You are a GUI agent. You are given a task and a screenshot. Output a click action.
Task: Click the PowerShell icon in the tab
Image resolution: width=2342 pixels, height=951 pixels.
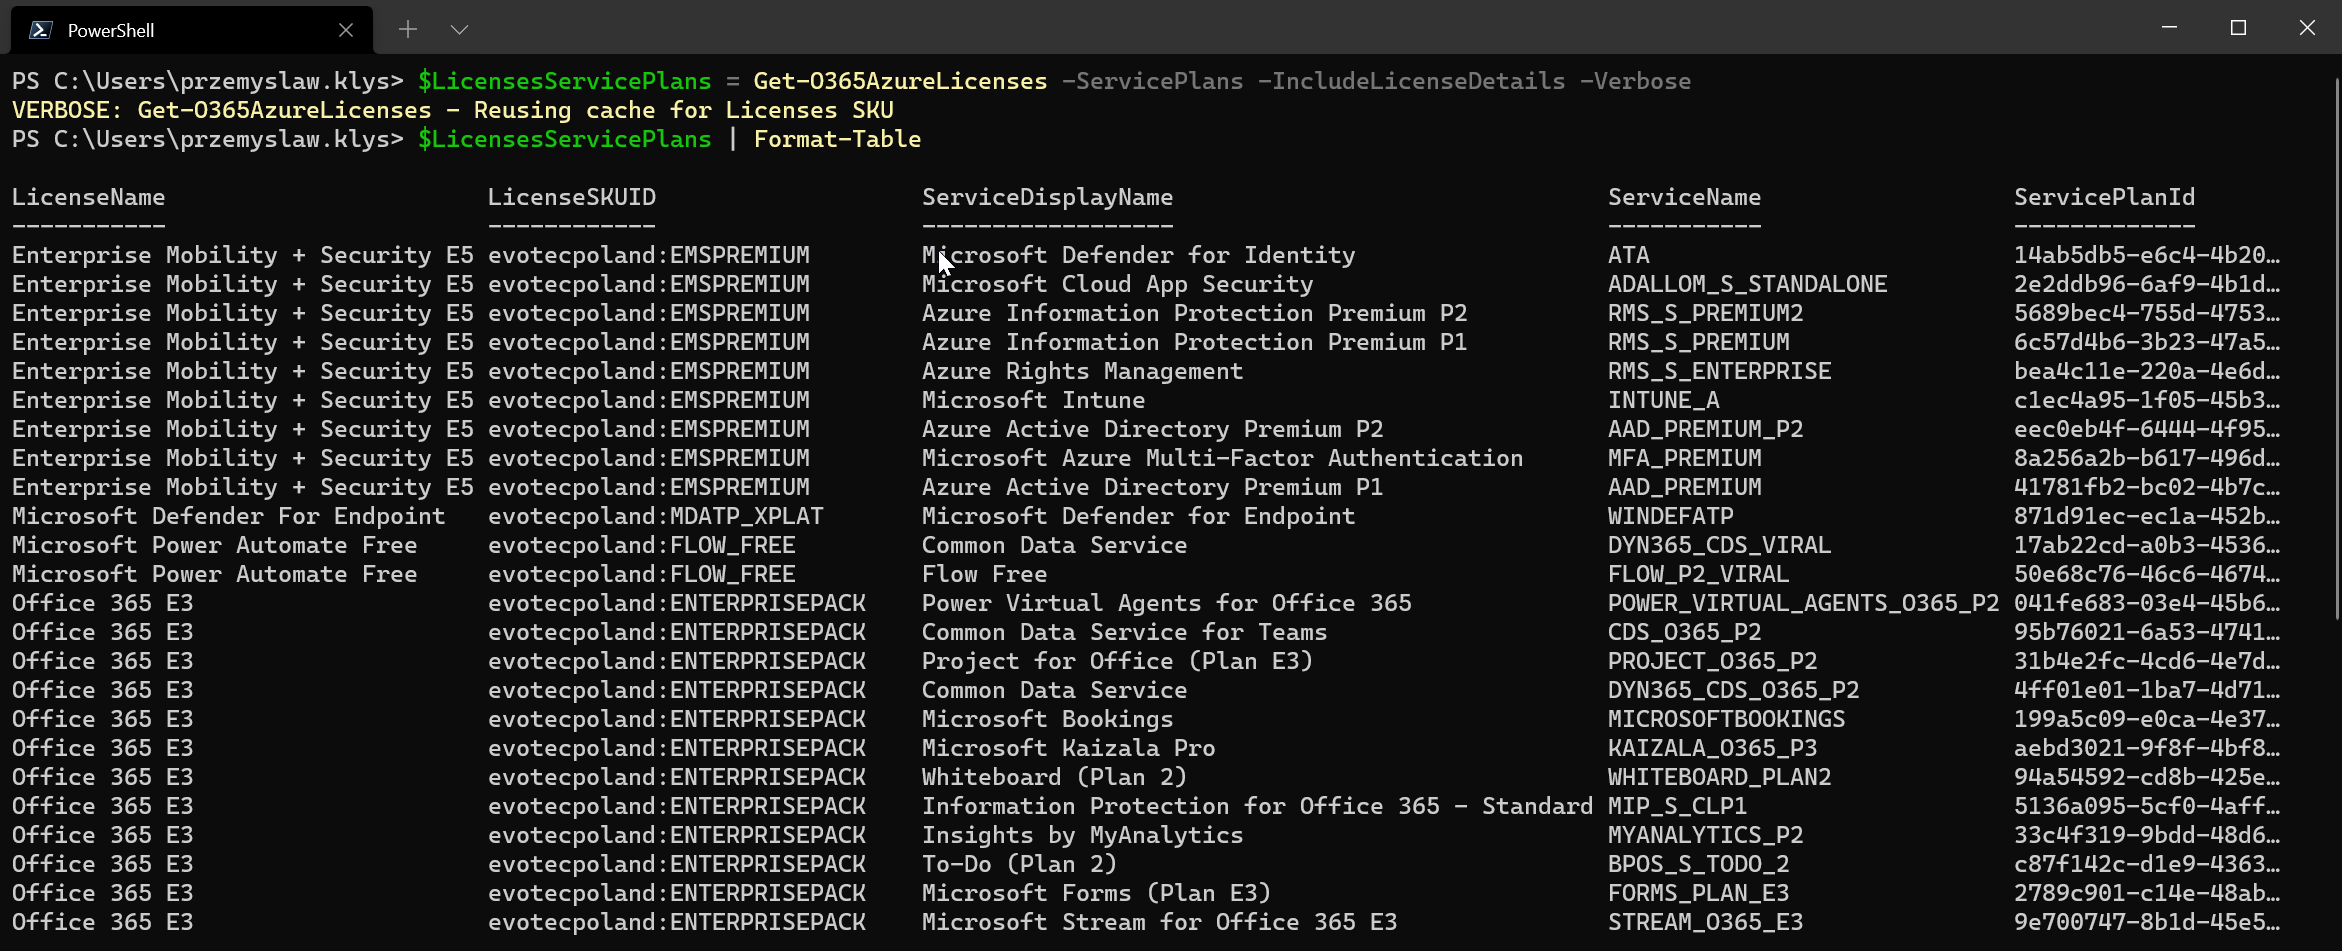click(40, 30)
